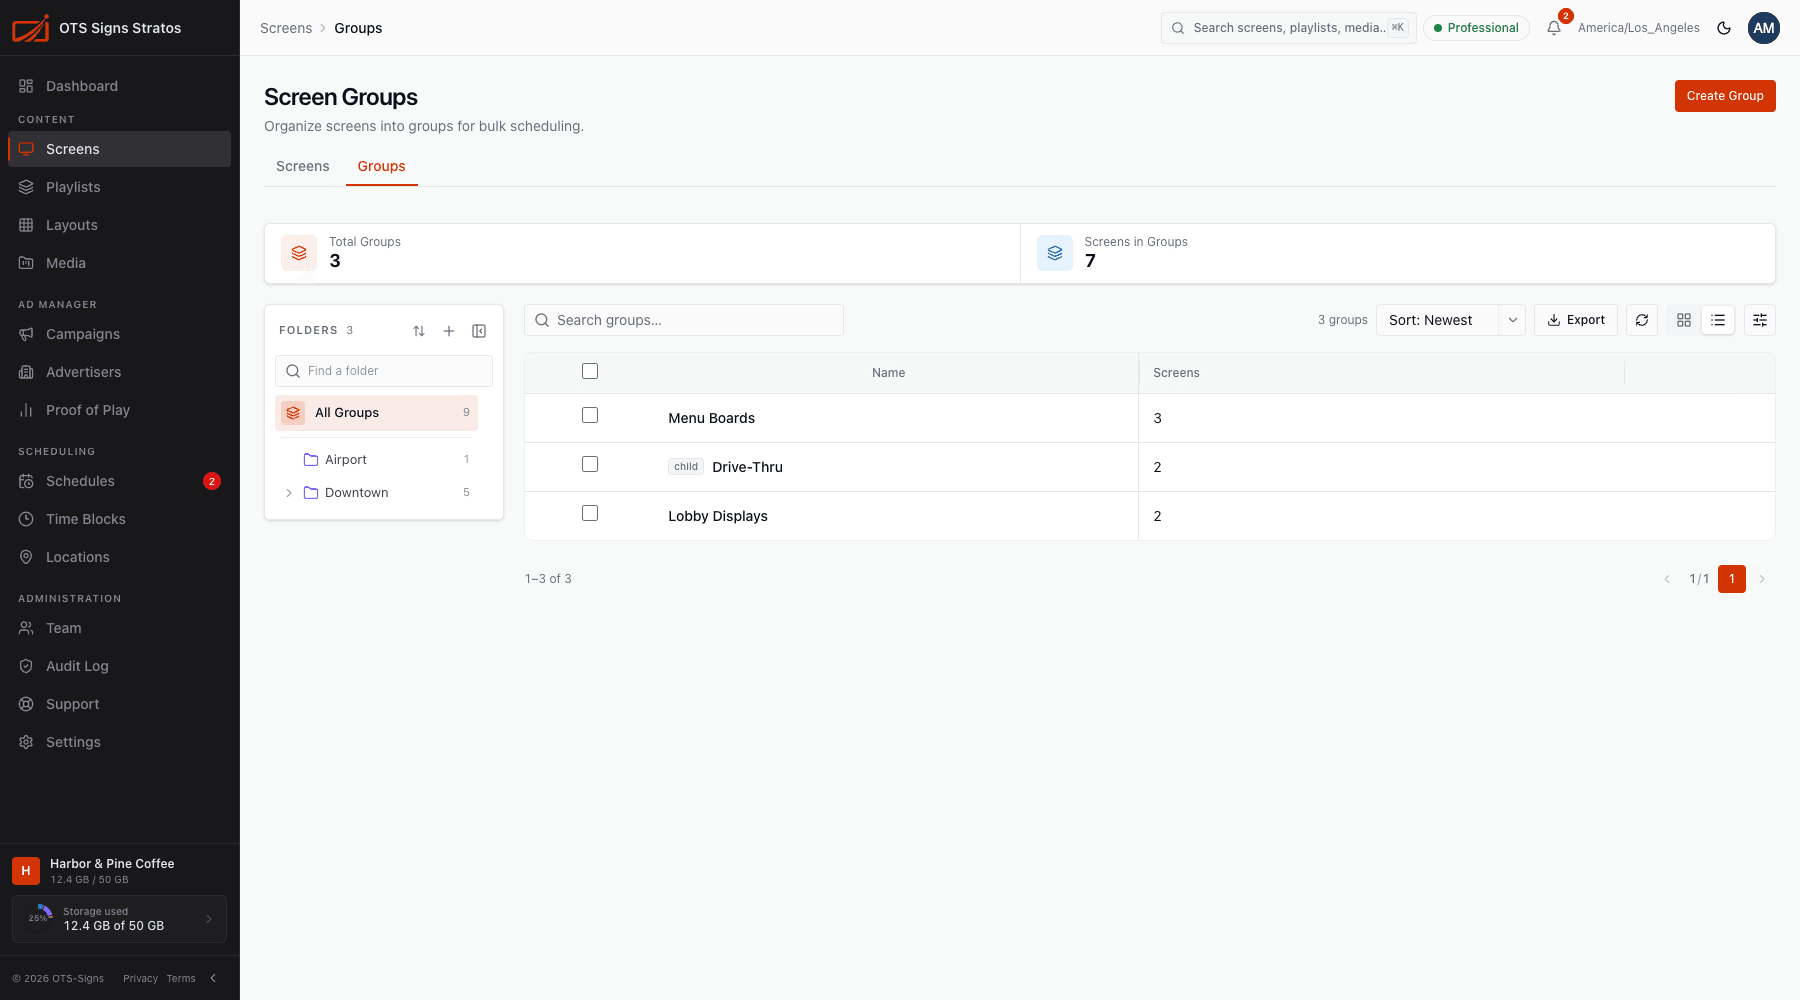
Task: Check the Lobby Displays row checkbox
Action: (590, 513)
